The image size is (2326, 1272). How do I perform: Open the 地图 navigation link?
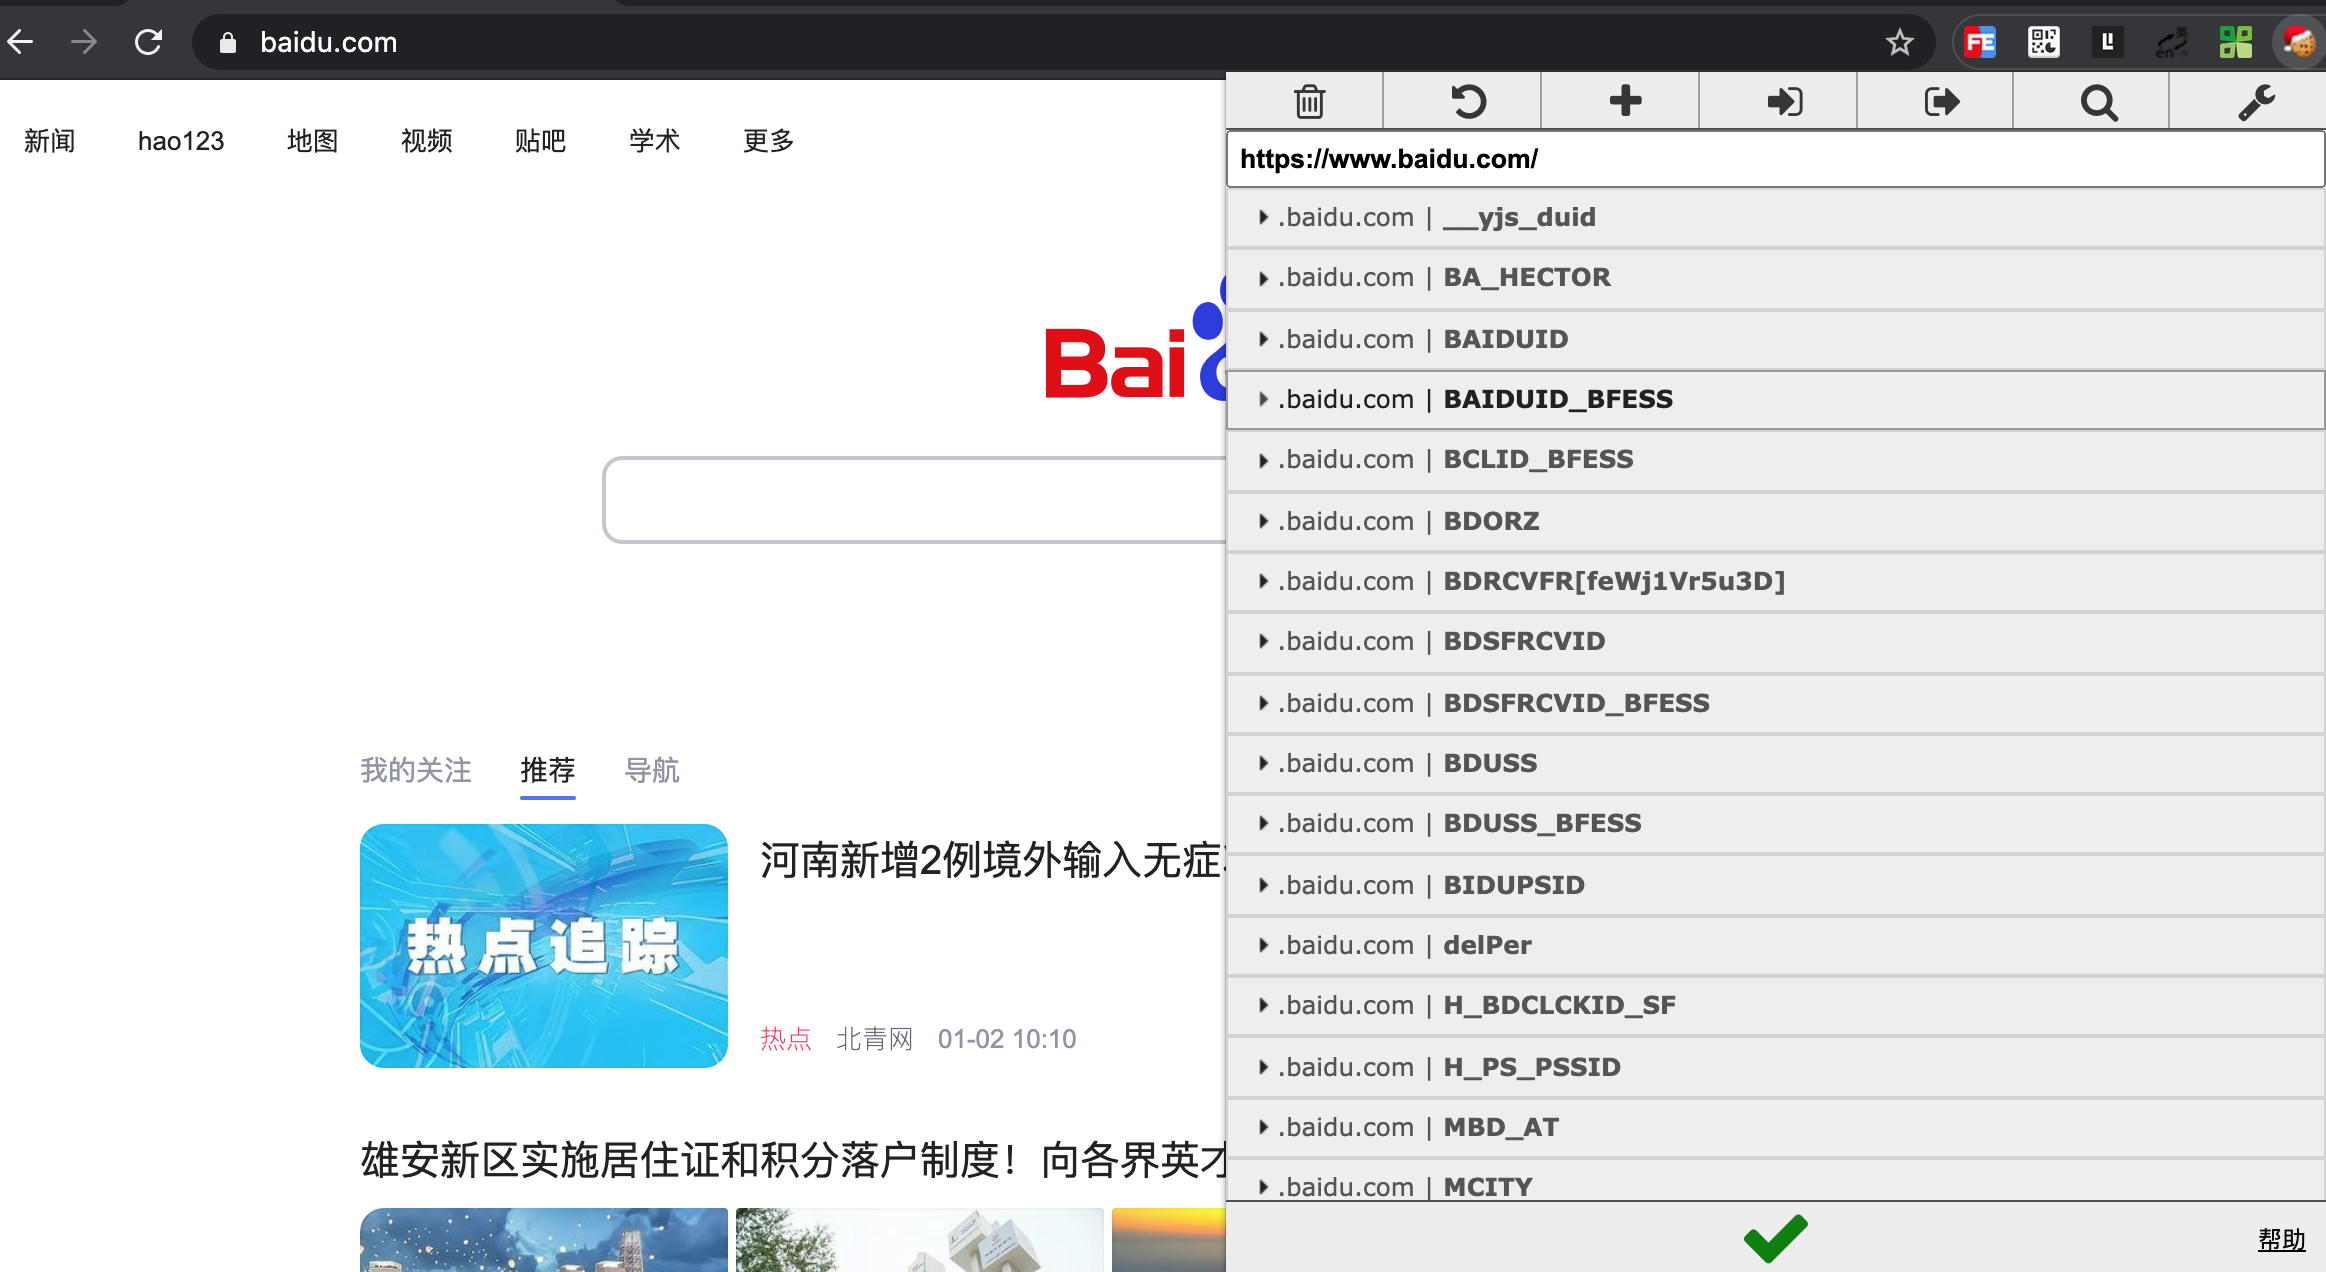point(312,141)
